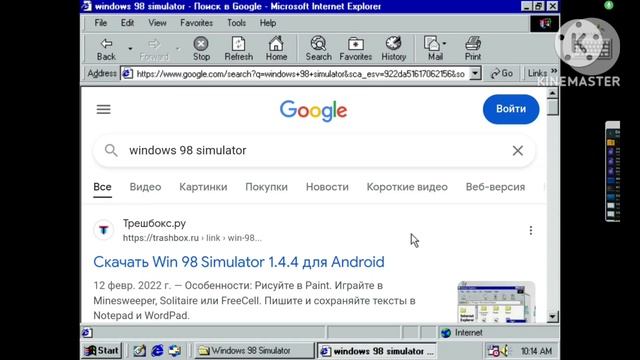Click the vertical scrollbar thumb
The width and height of the screenshot is (640, 360).
click(x=552, y=107)
